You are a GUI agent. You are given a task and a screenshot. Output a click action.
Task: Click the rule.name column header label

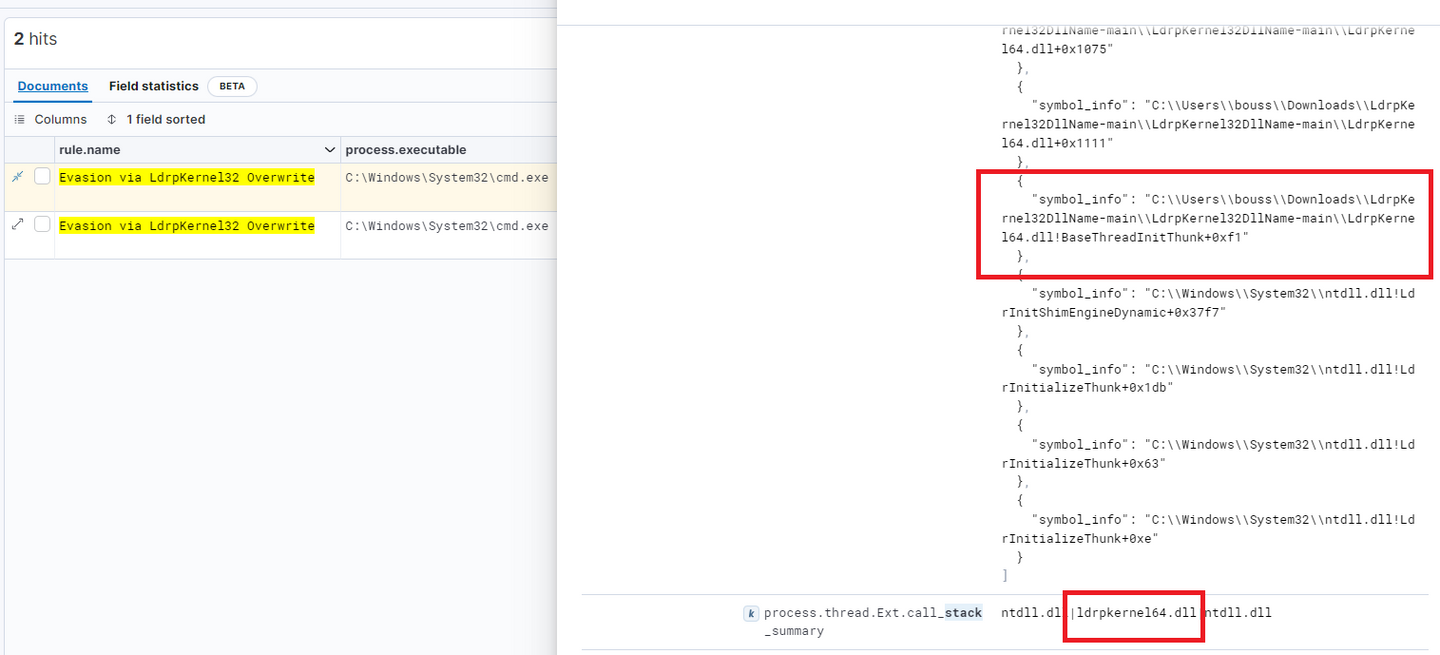(x=90, y=150)
